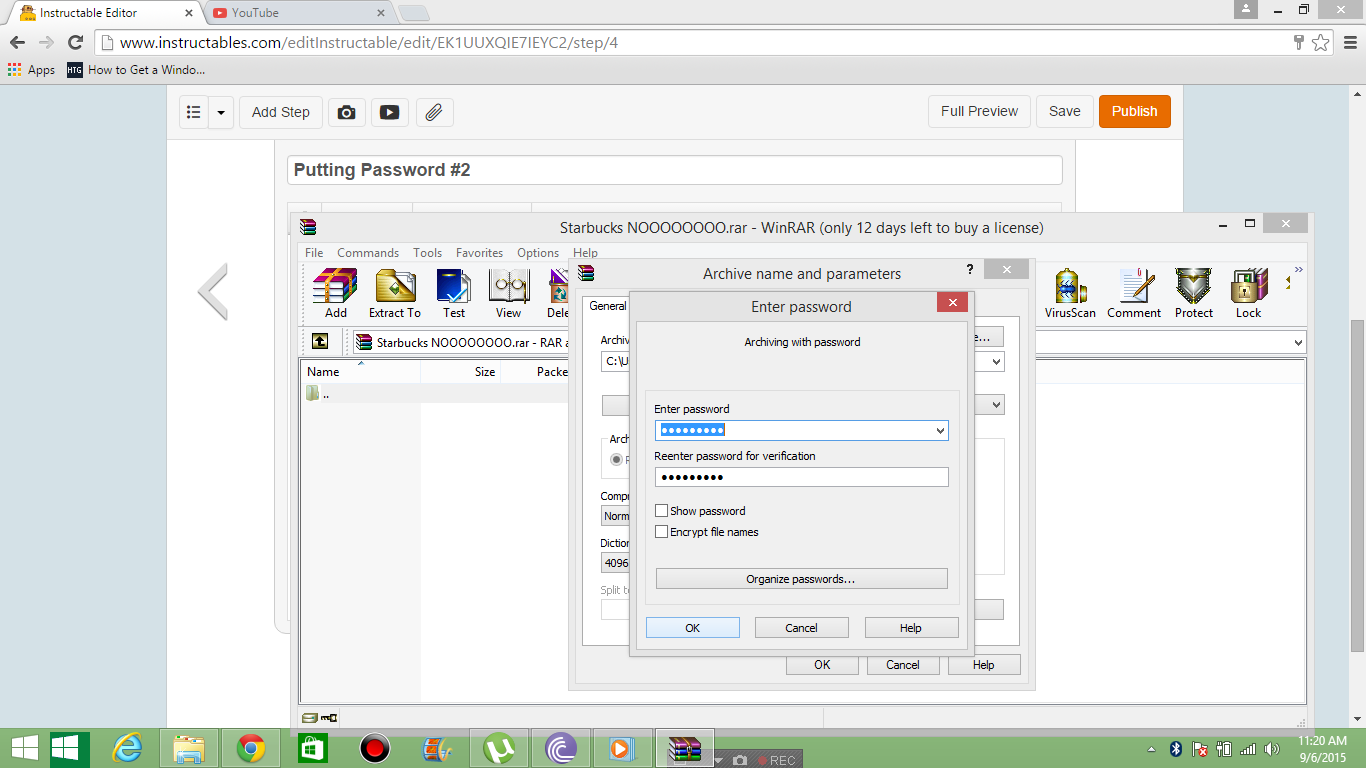Click Cancel in the Enter password dialog
Image resolution: width=1366 pixels, height=768 pixels.
[x=802, y=628]
